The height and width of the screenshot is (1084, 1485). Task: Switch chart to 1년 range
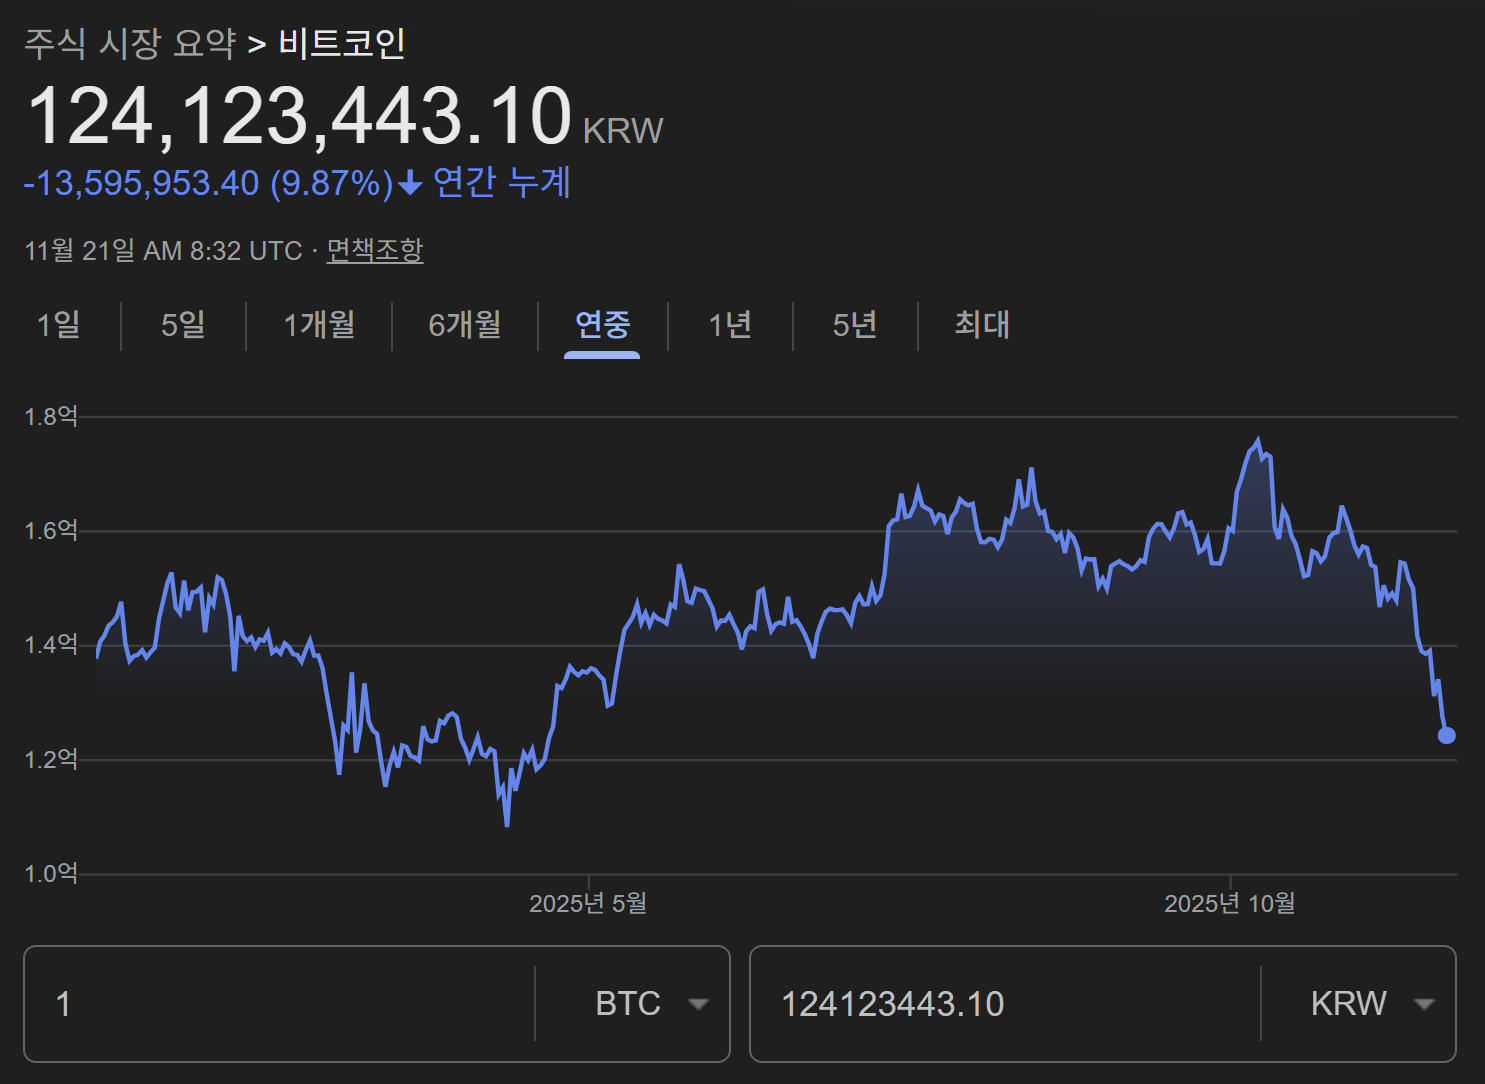[730, 325]
